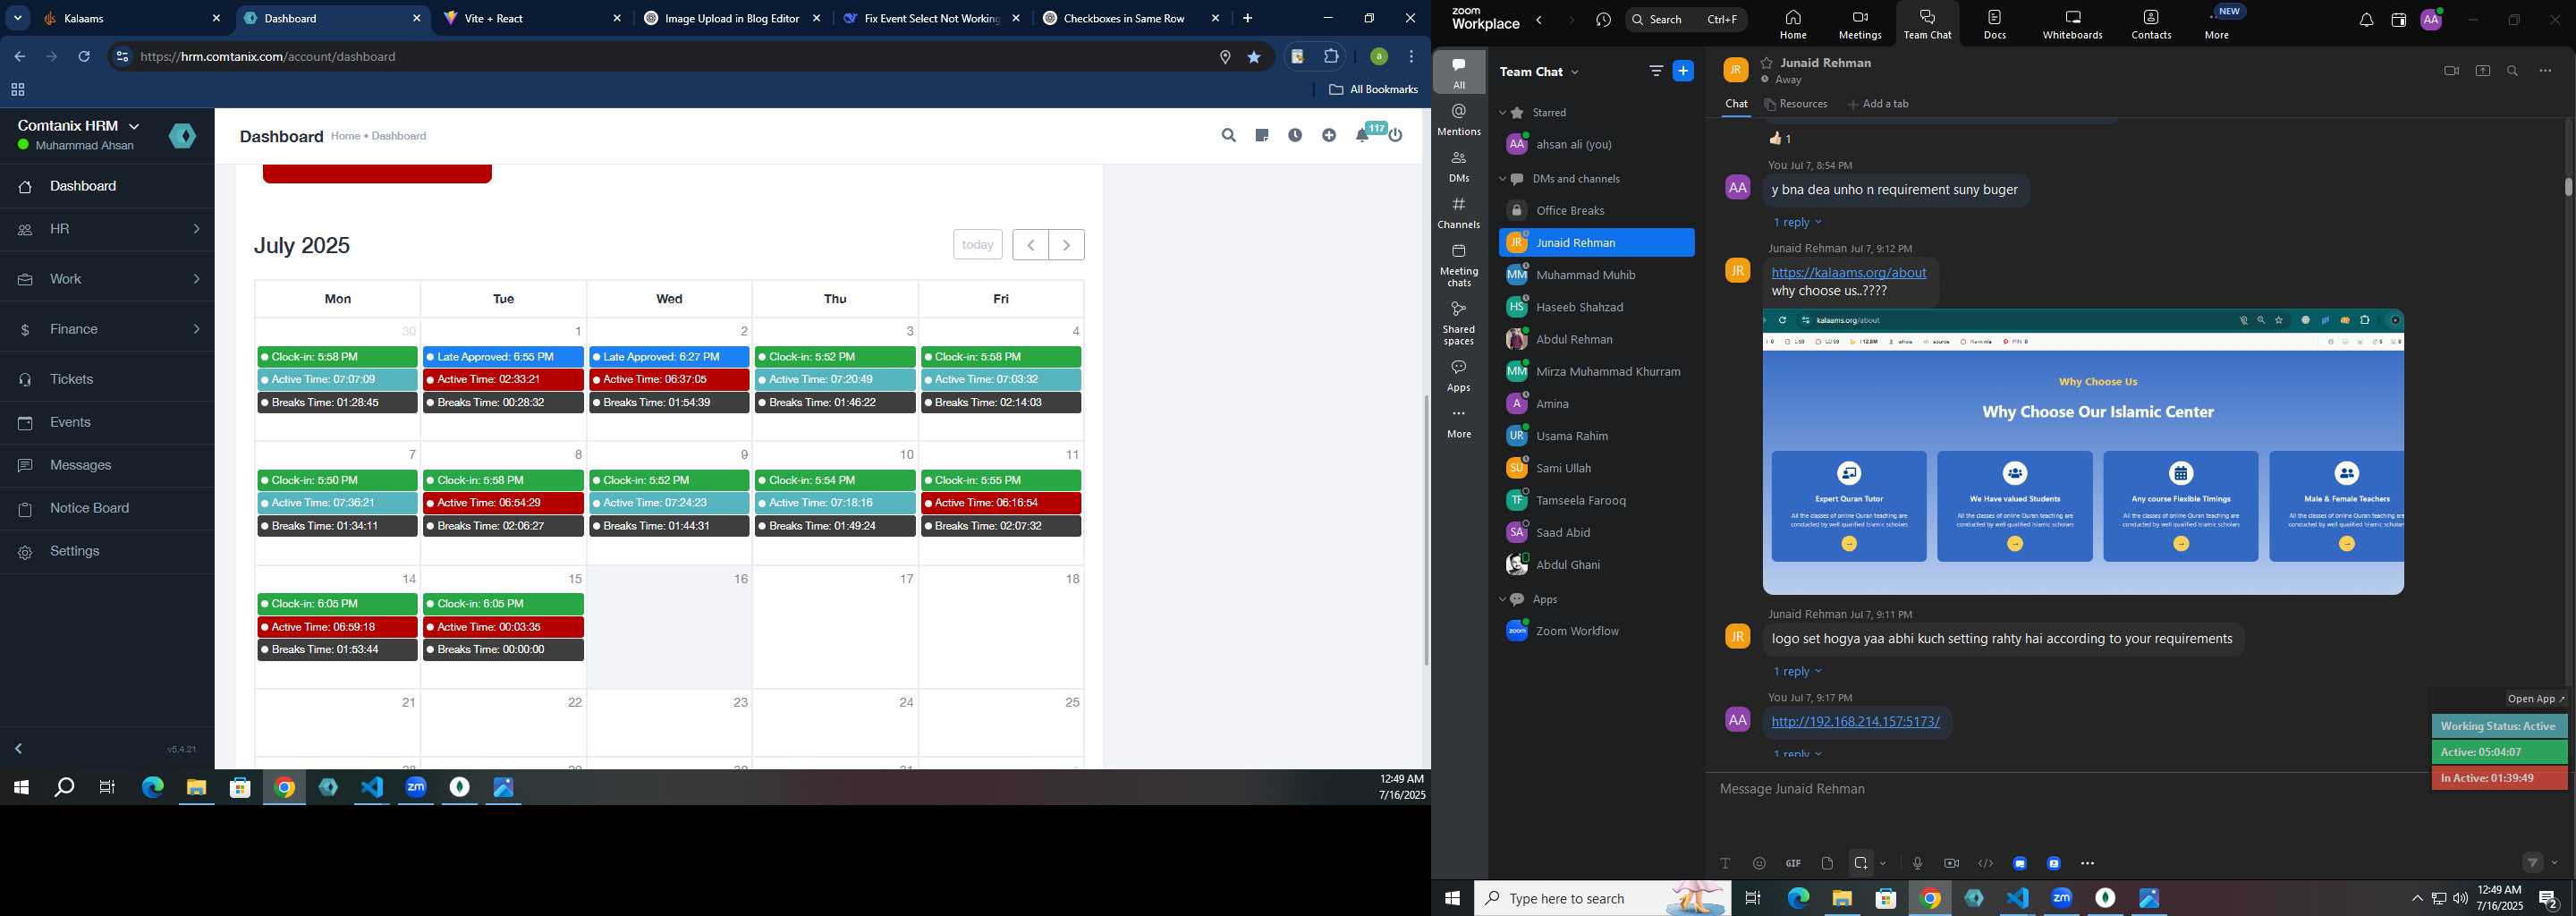Screen dimensions: 2576x916
Task: Open Meeting chats in the Zoom sidebar
Action: tap(1459, 265)
